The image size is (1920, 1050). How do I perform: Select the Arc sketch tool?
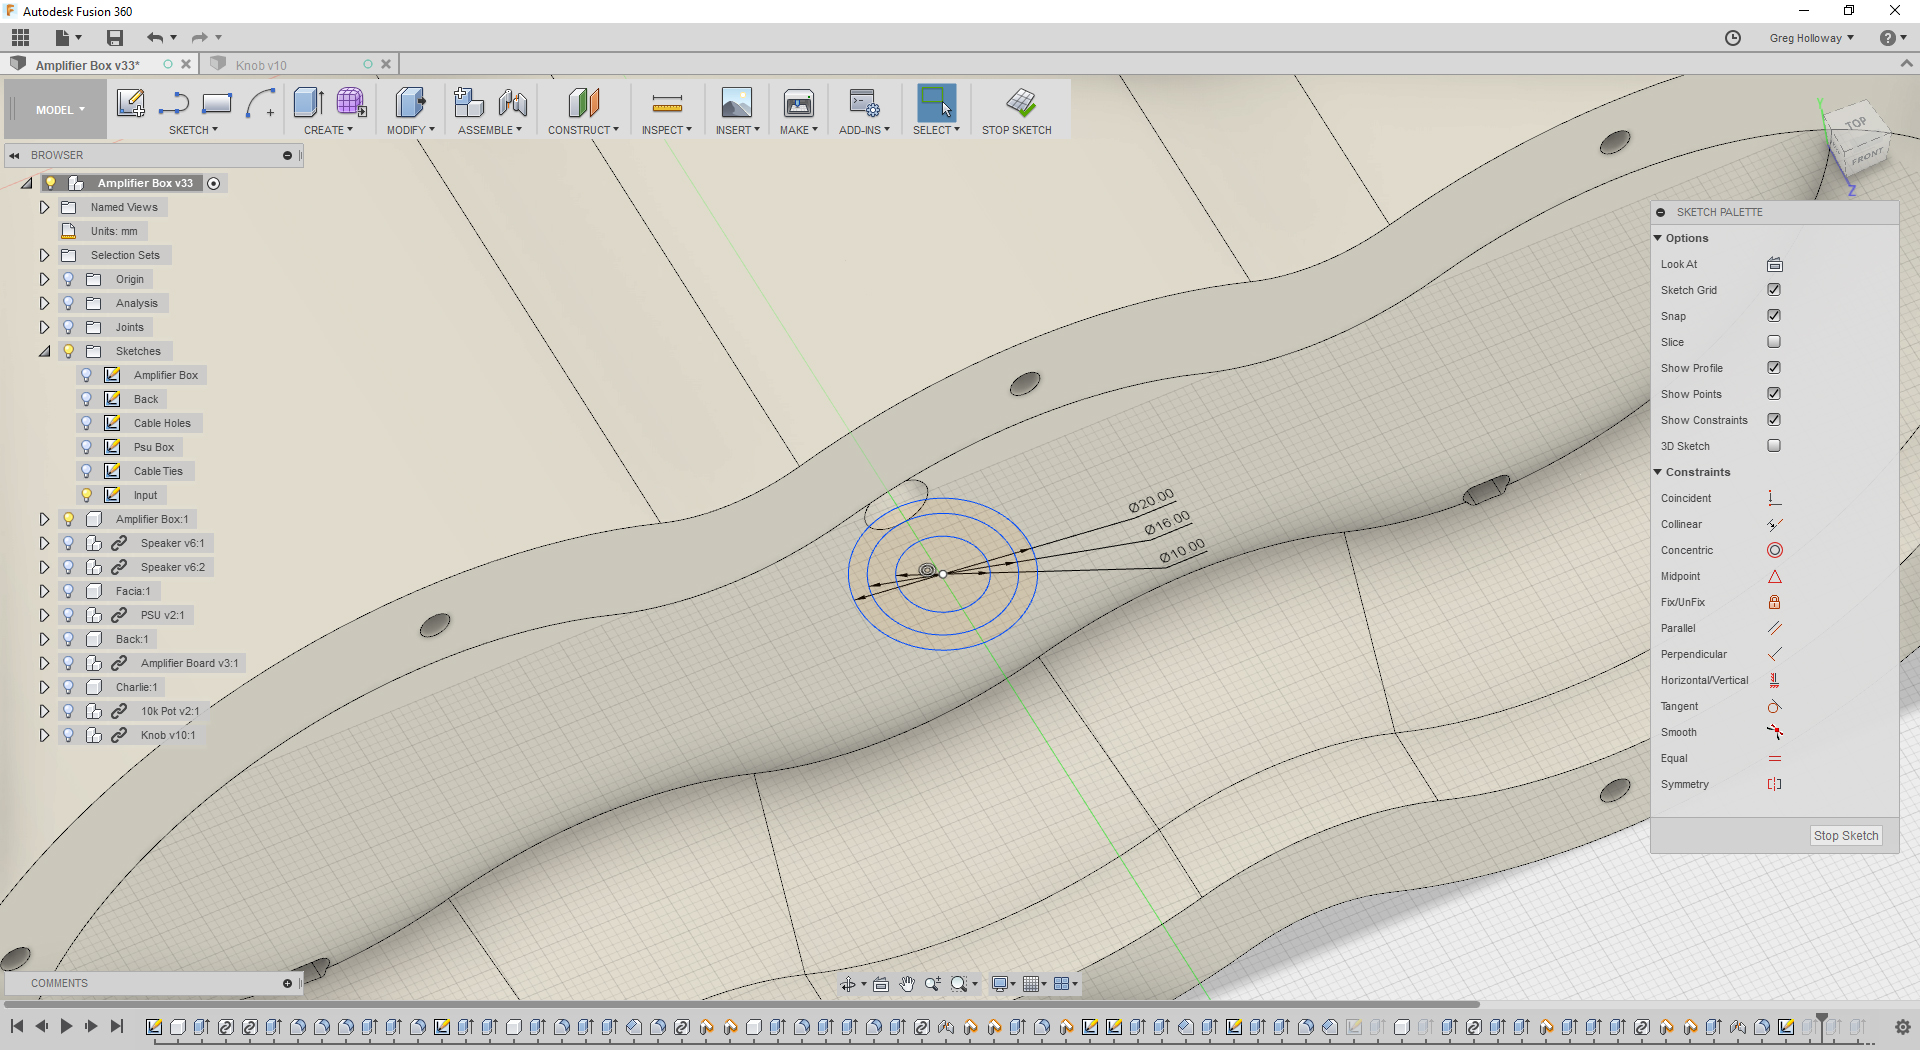coord(261,103)
